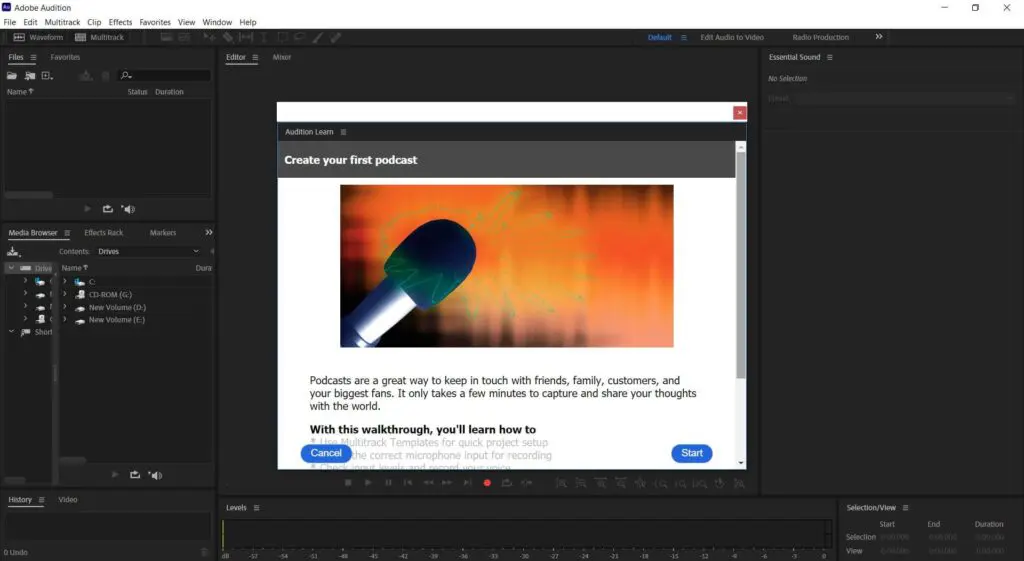1024x561 pixels.
Task: Click the C: drive icon in list
Action: 80,282
